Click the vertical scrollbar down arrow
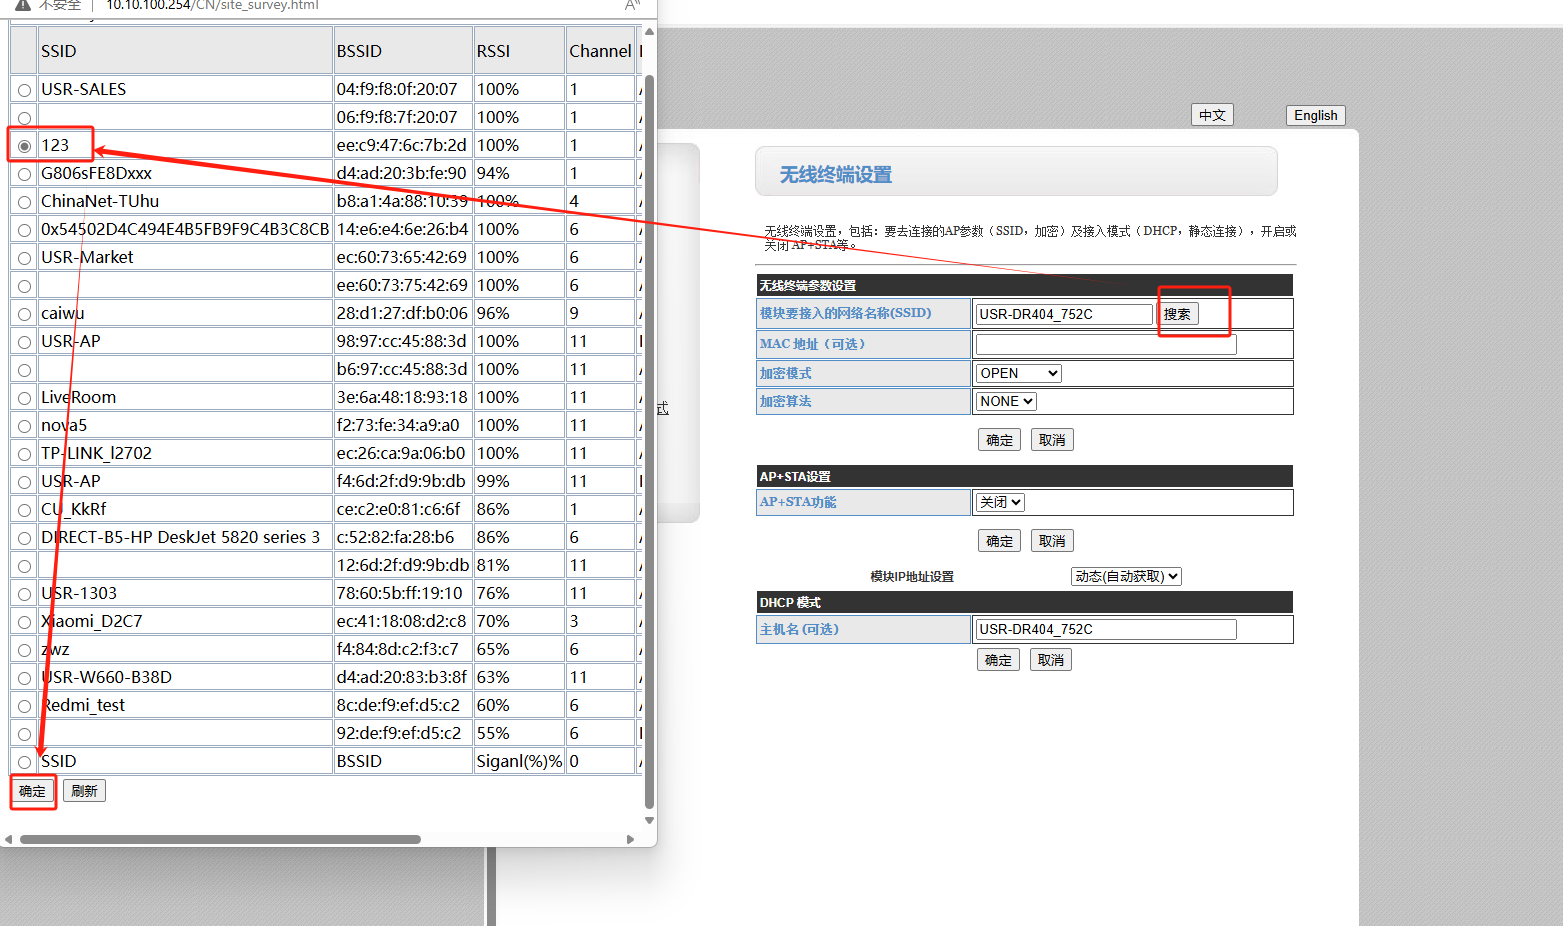1563x926 pixels. 649,820
